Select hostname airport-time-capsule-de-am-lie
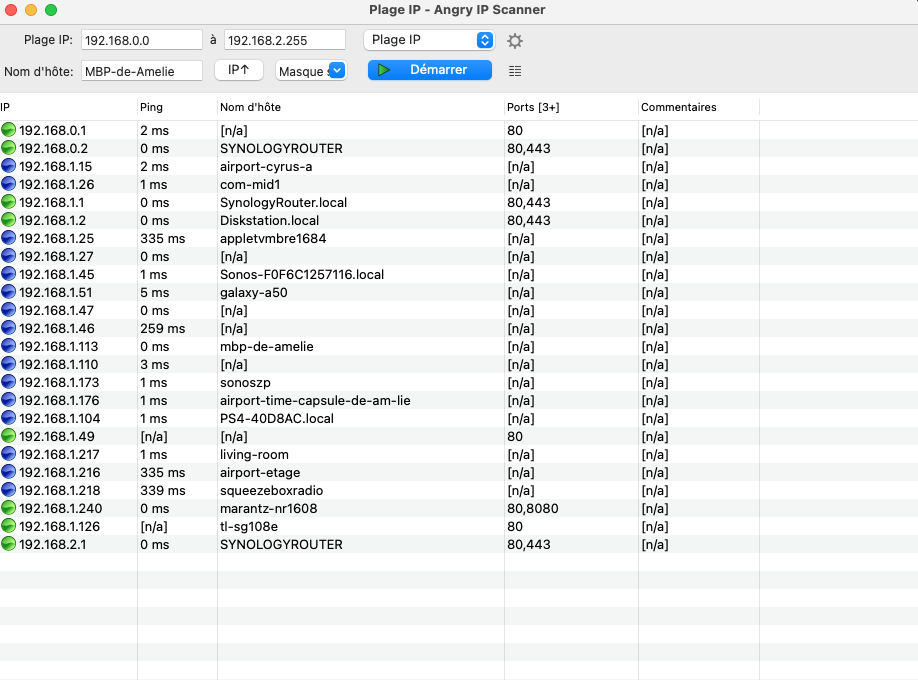The height and width of the screenshot is (680, 918). 315,401
